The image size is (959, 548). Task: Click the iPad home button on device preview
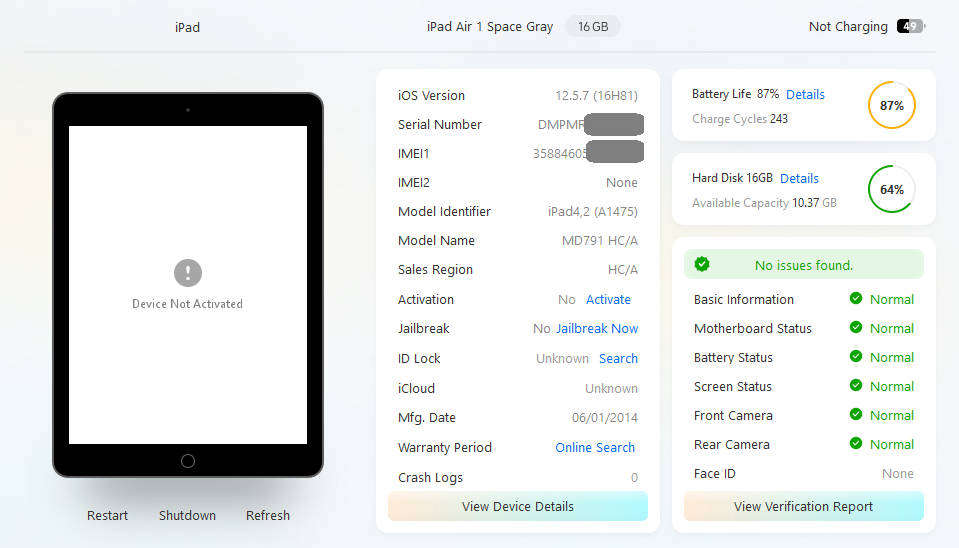point(188,461)
